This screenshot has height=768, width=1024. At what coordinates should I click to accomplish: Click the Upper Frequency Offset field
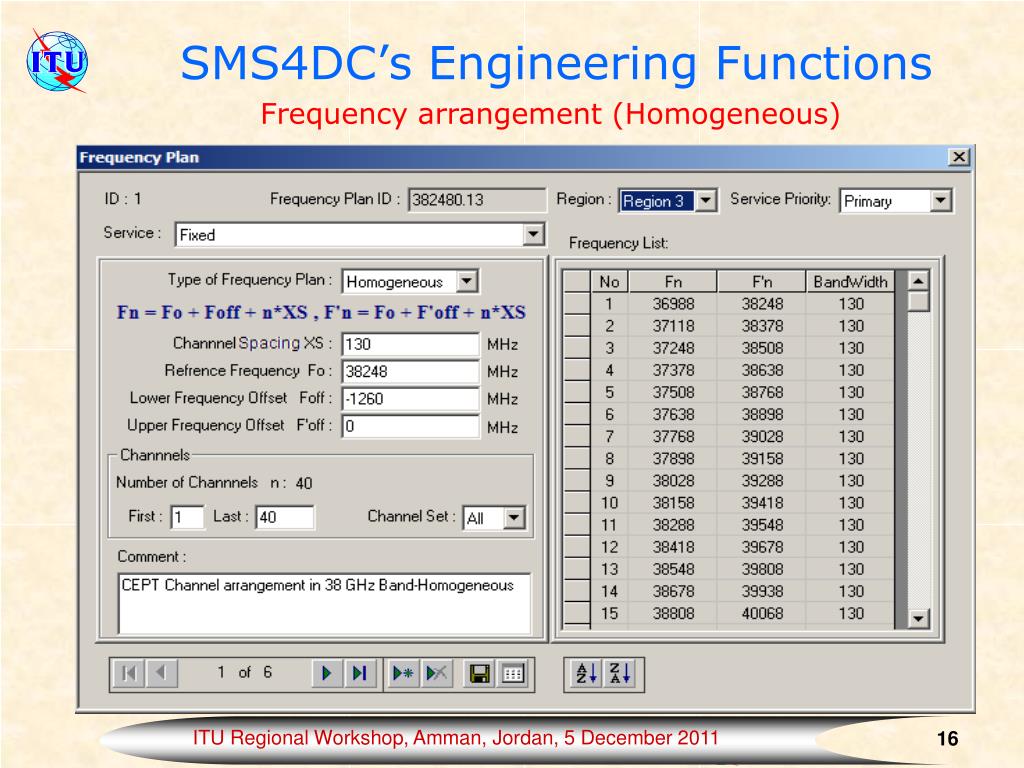[411, 426]
